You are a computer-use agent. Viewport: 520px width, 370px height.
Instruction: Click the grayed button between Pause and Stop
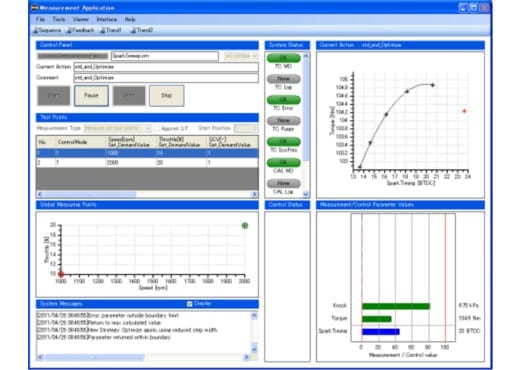pyautogui.click(x=129, y=96)
